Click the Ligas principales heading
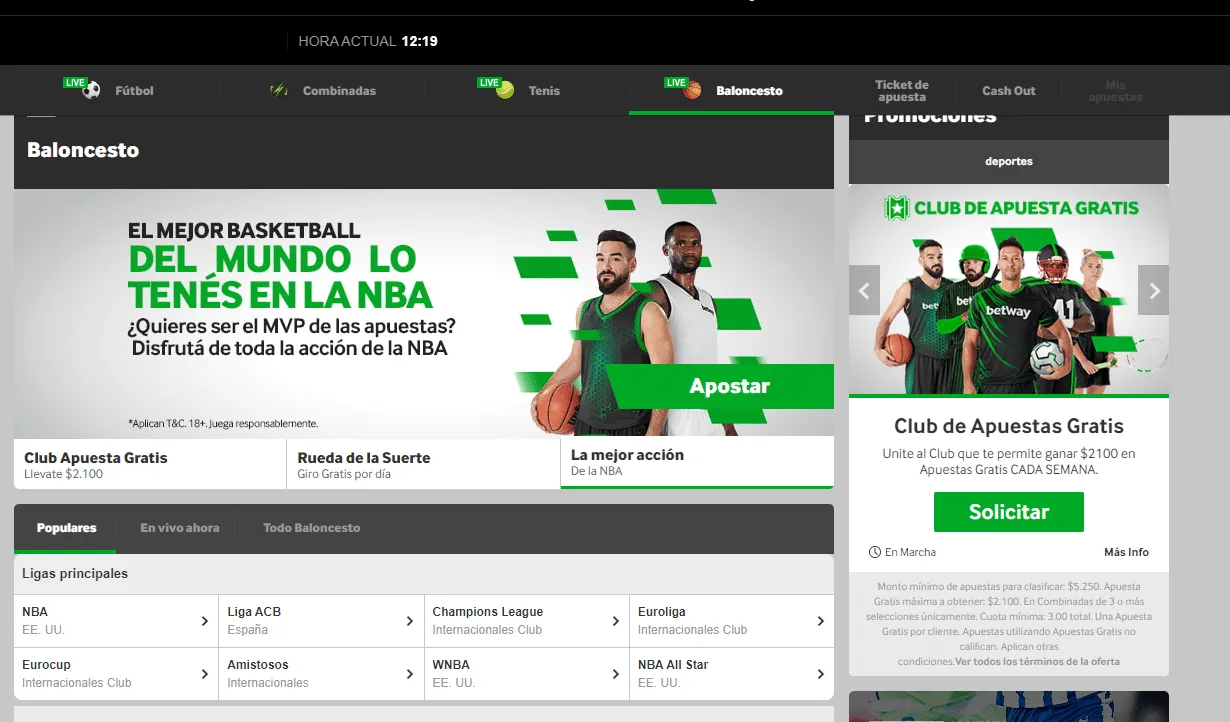 pyautogui.click(x=75, y=574)
